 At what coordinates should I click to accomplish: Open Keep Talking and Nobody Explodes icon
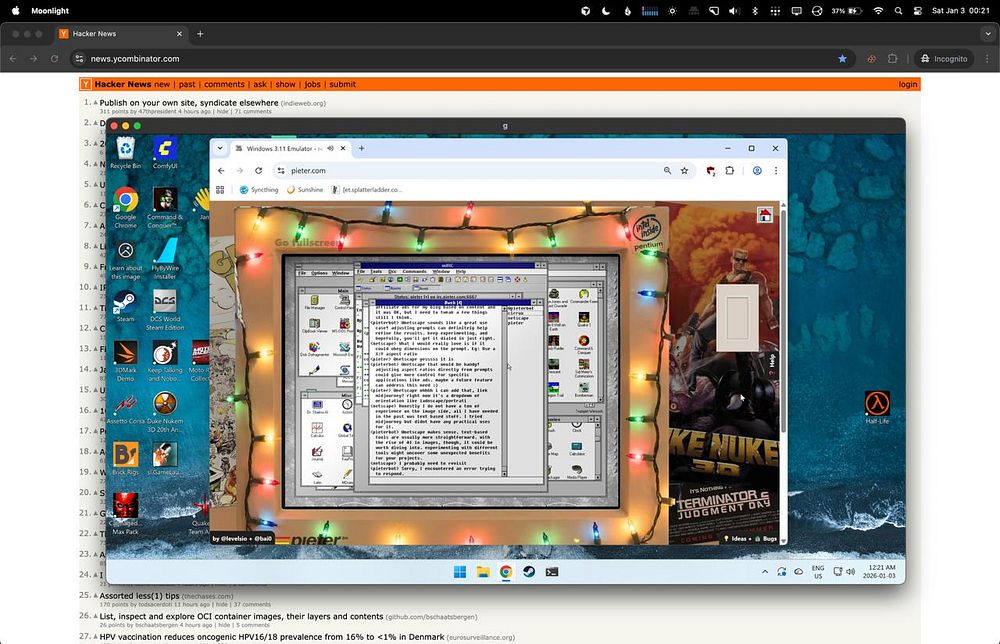coord(165,361)
